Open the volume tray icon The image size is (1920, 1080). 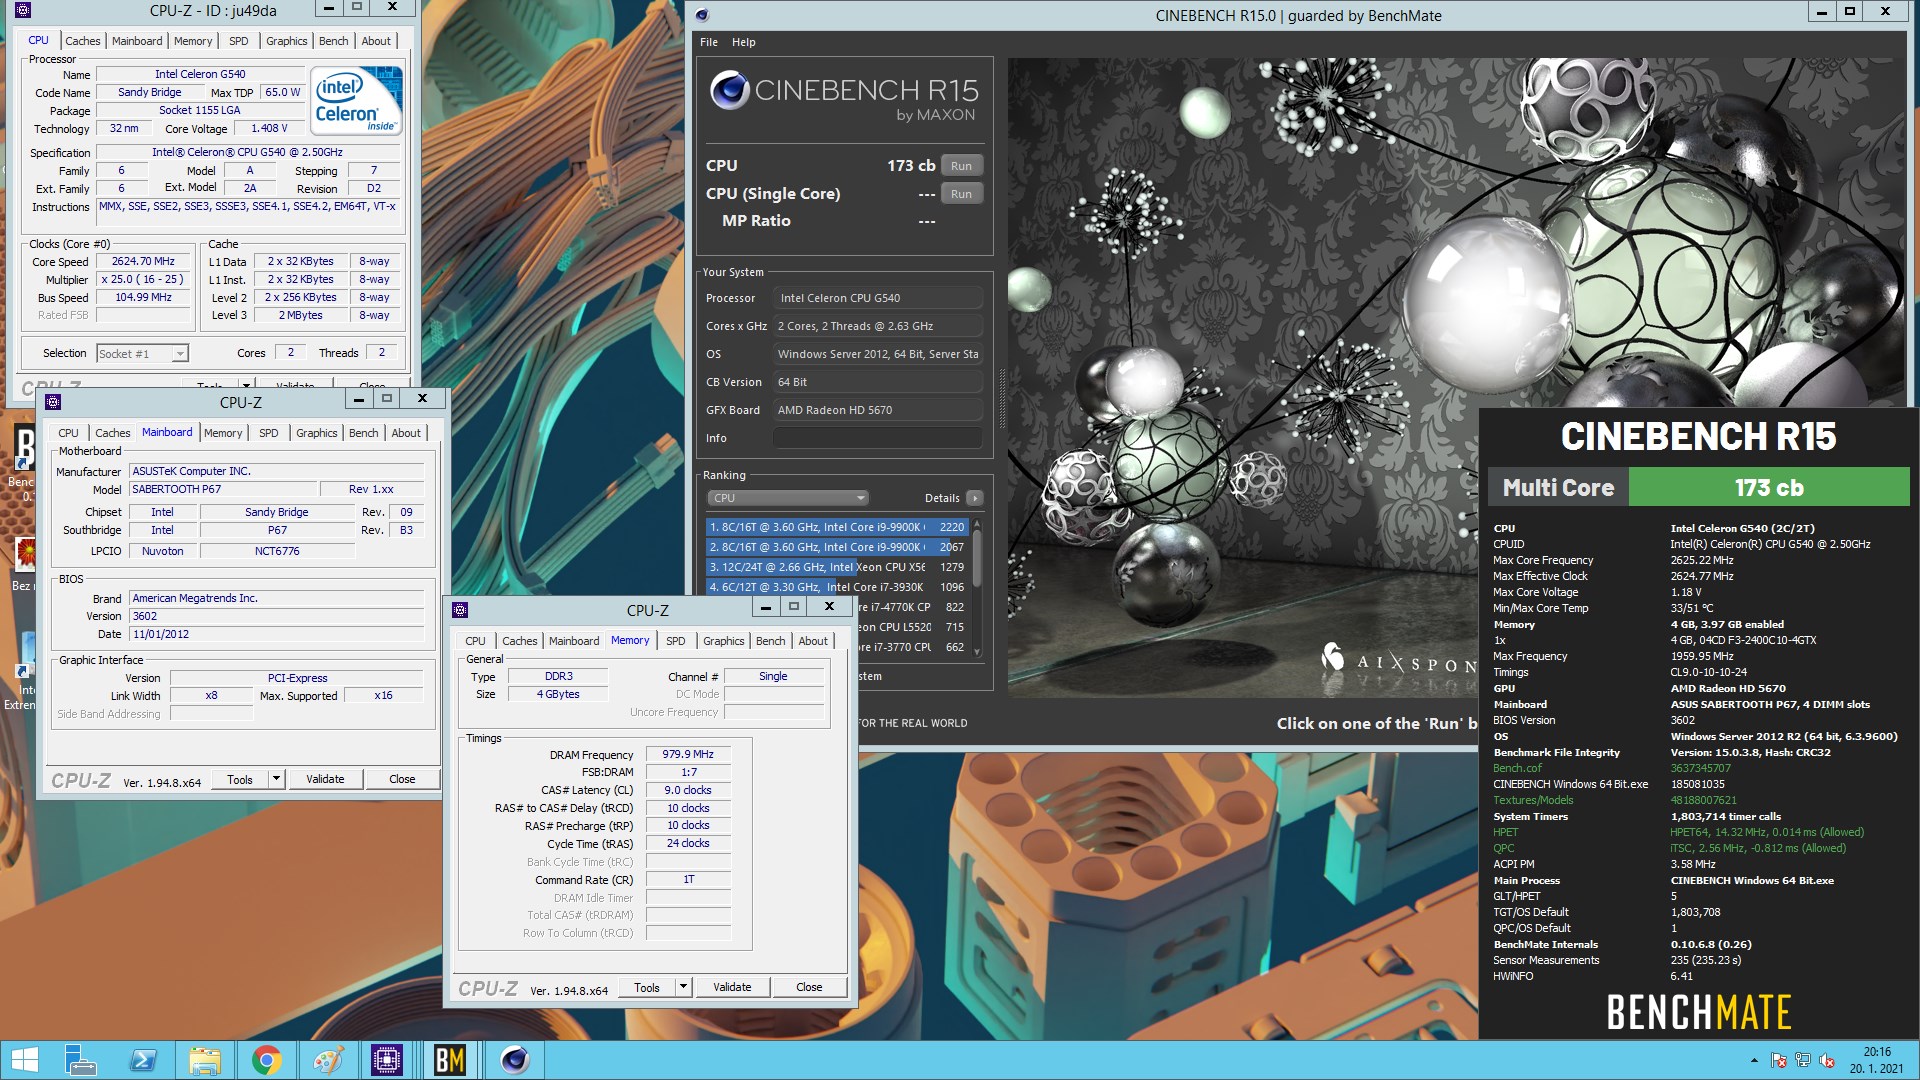[1827, 1060]
